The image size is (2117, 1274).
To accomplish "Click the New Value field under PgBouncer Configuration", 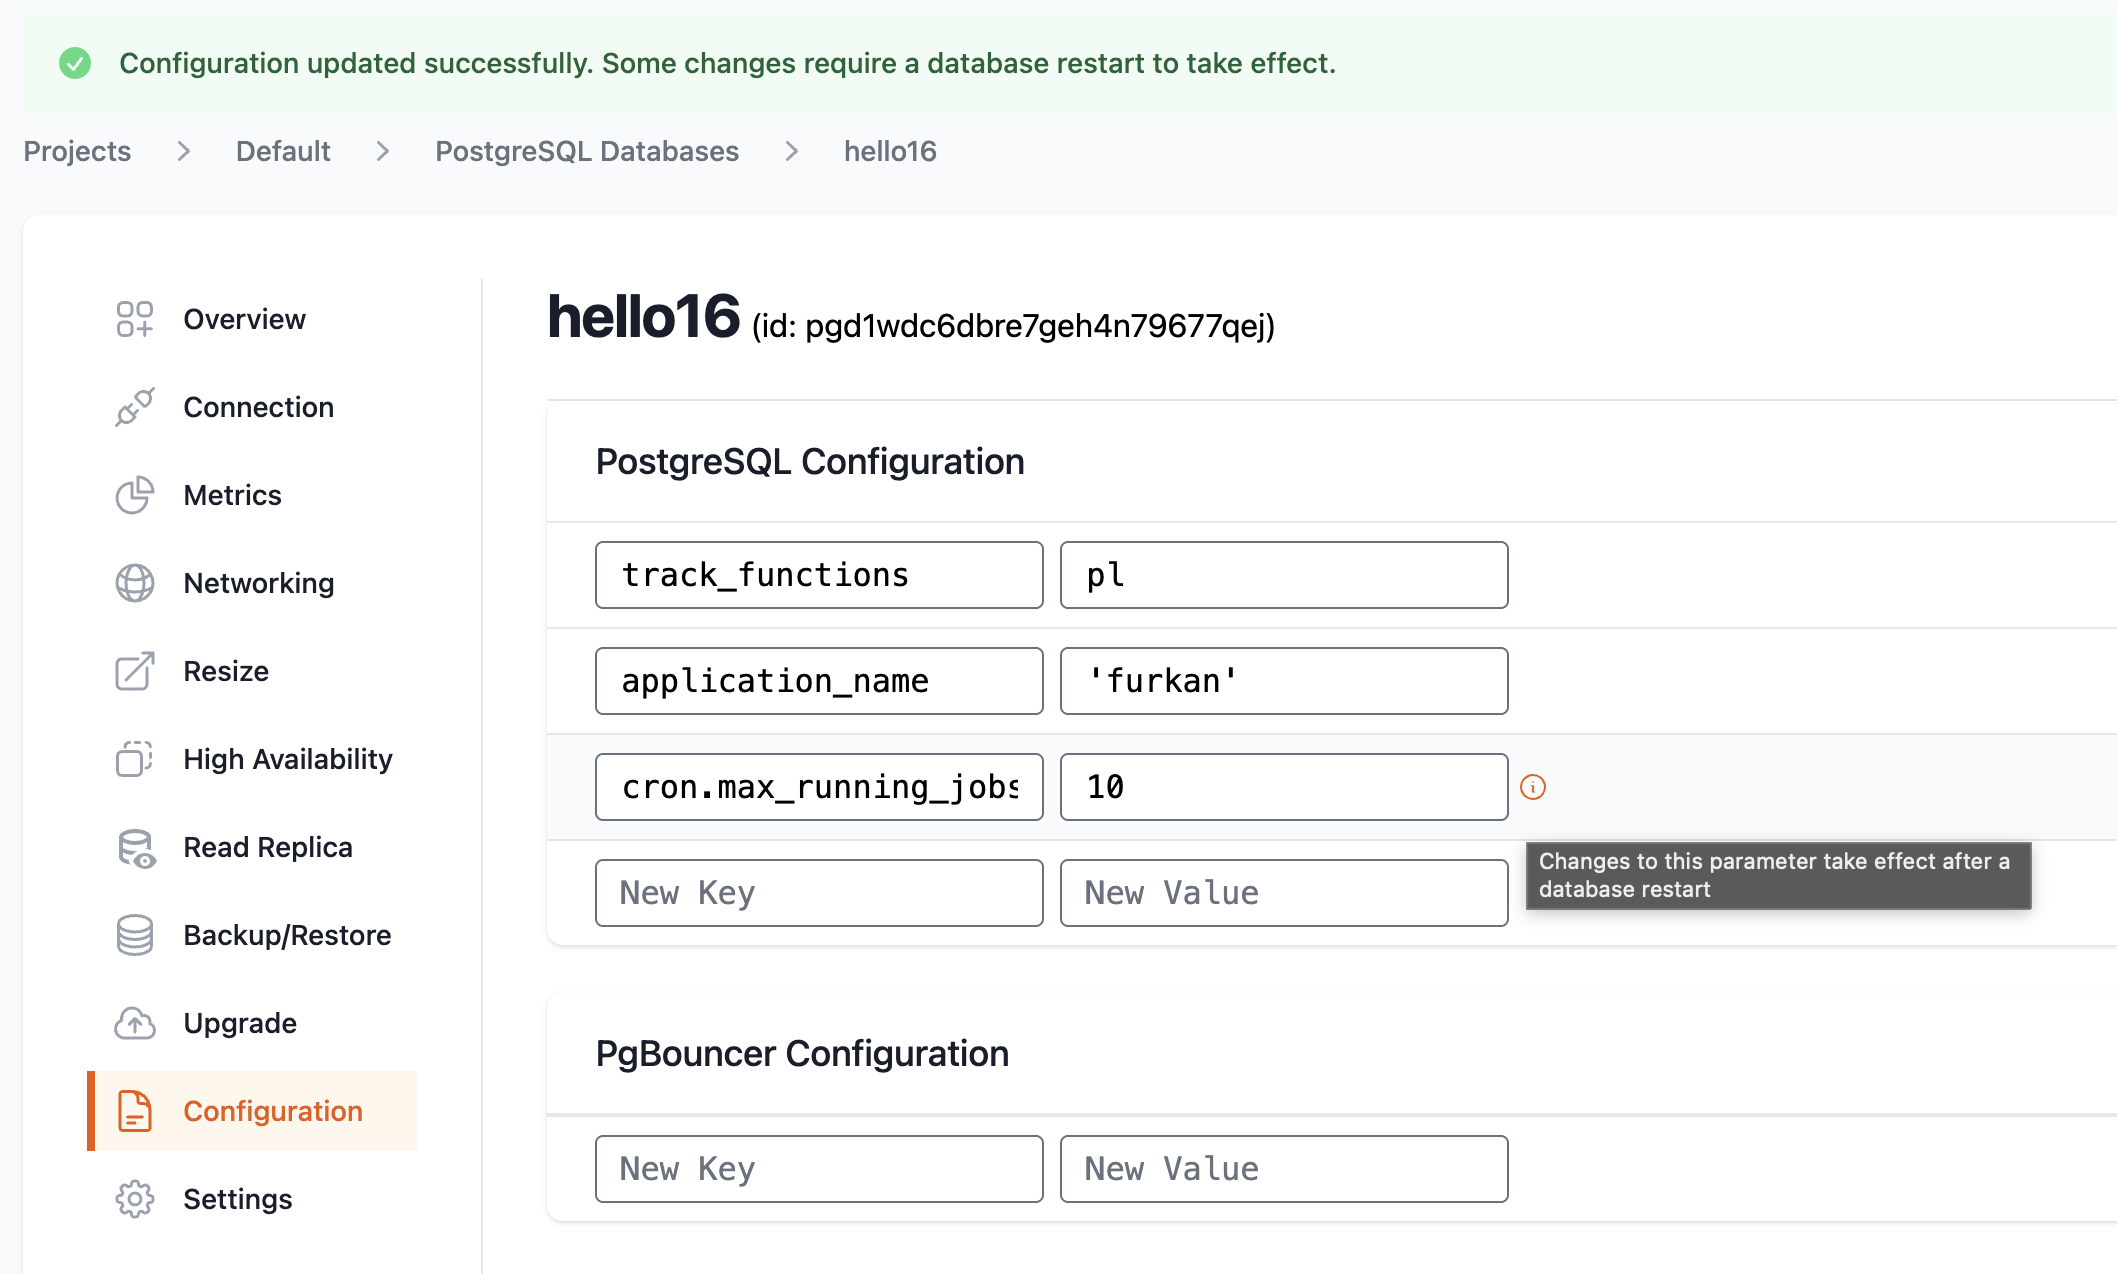I will pos(1284,1168).
